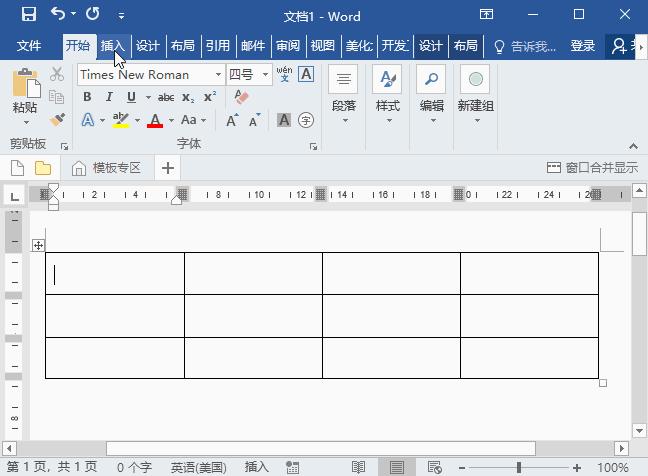The image size is (648, 476).
Task: Open the font dialog launcher
Action: point(313,146)
